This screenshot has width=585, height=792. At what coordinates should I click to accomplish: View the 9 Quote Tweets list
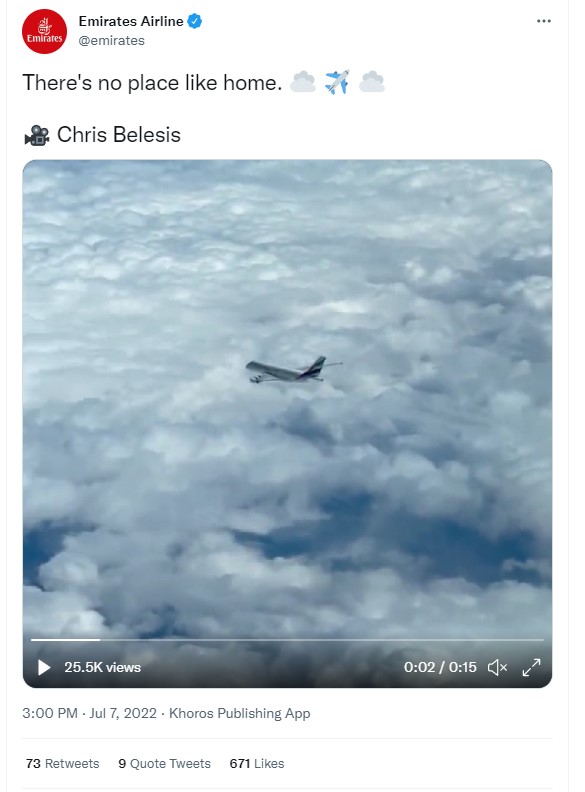click(x=164, y=763)
